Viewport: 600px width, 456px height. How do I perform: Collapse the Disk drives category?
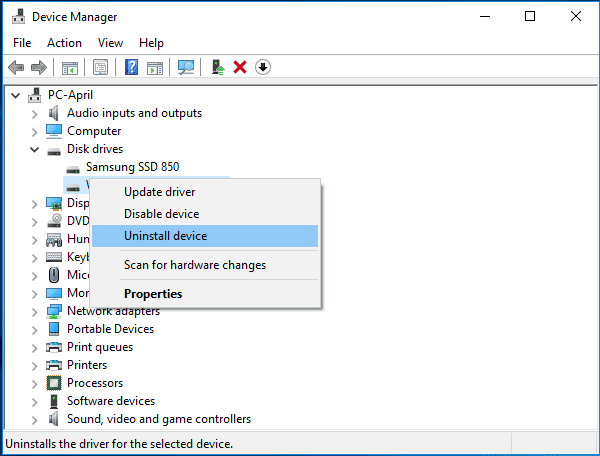(x=34, y=150)
